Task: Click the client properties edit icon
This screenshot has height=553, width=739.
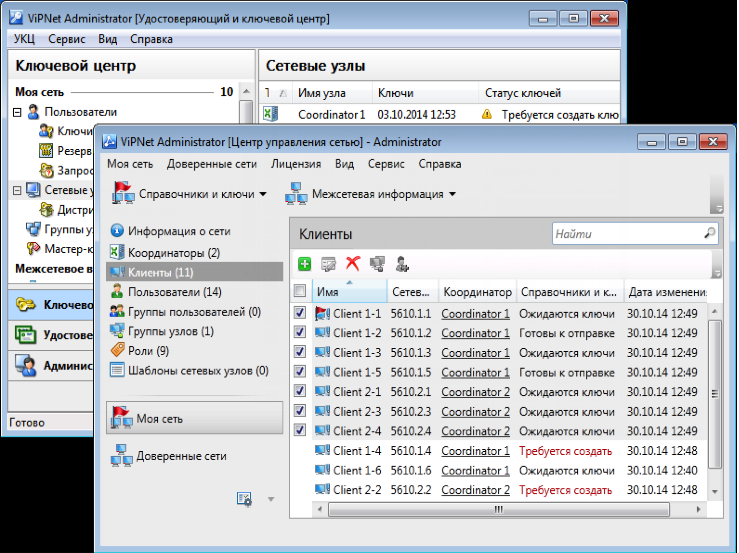Action: pos(328,264)
